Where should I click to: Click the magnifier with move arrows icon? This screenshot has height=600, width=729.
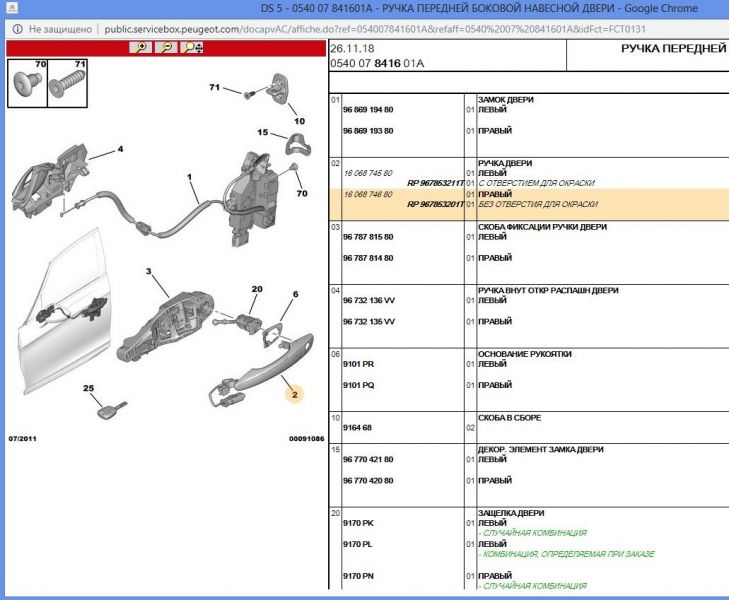click(x=192, y=48)
